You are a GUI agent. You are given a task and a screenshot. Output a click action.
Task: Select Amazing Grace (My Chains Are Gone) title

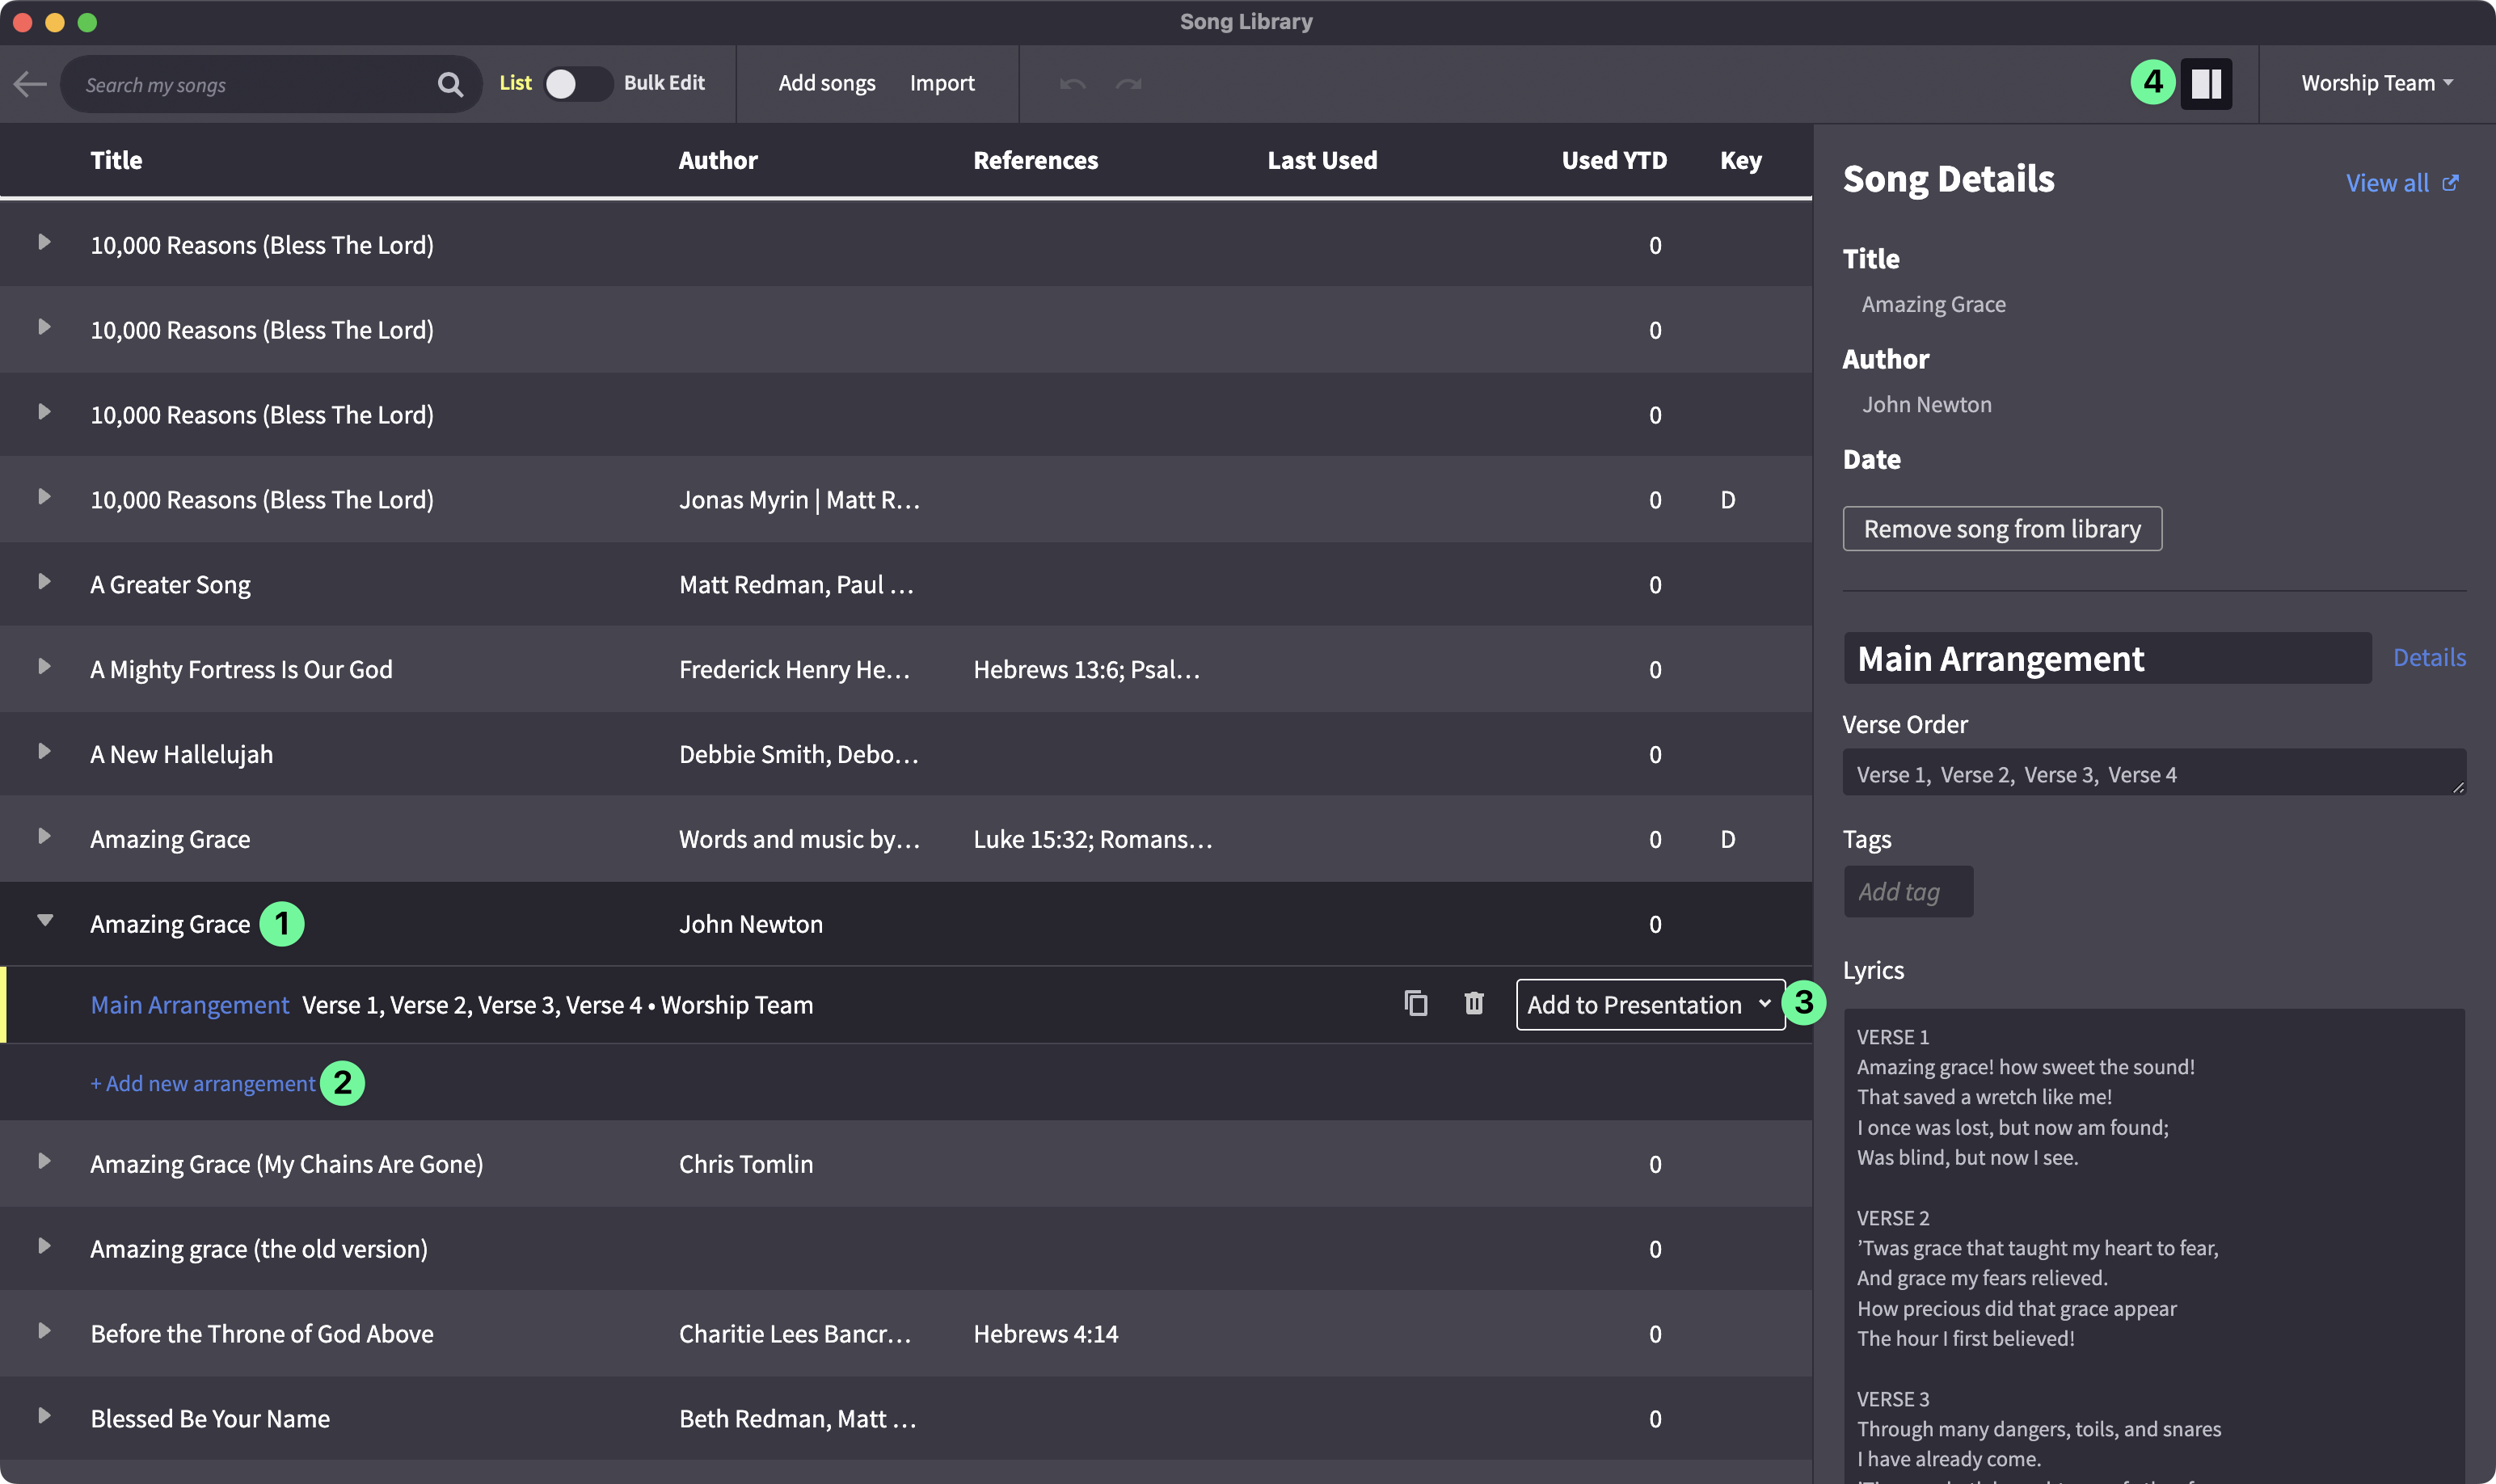[287, 1164]
